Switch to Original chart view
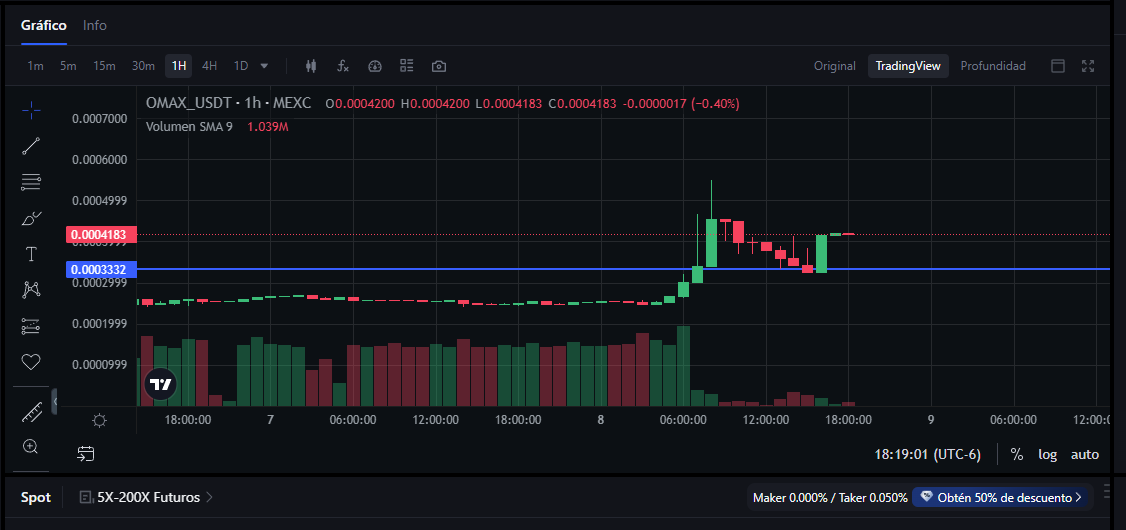The image size is (1126, 530). pyautogui.click(x=834, y=66)
